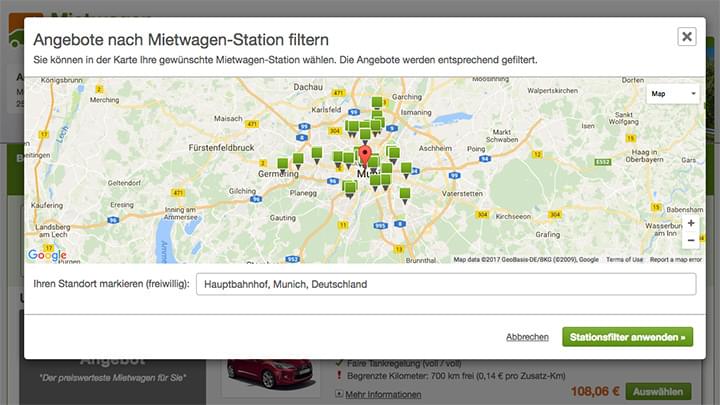Click the Landsberg am Lech map label

pos(53,231)
